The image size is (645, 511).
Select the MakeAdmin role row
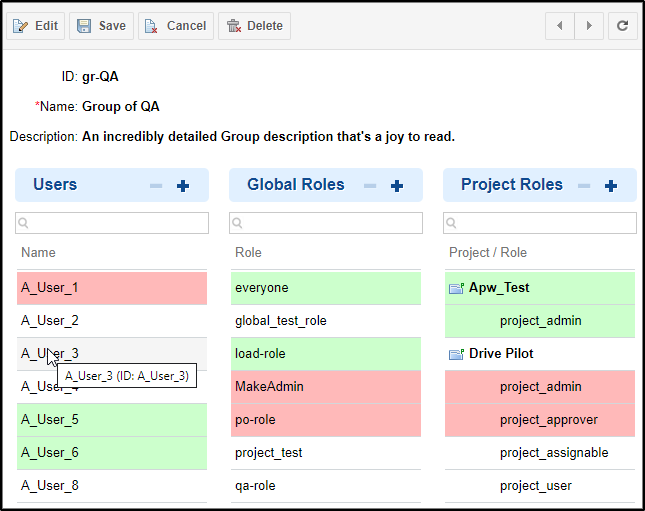point(326,387)
